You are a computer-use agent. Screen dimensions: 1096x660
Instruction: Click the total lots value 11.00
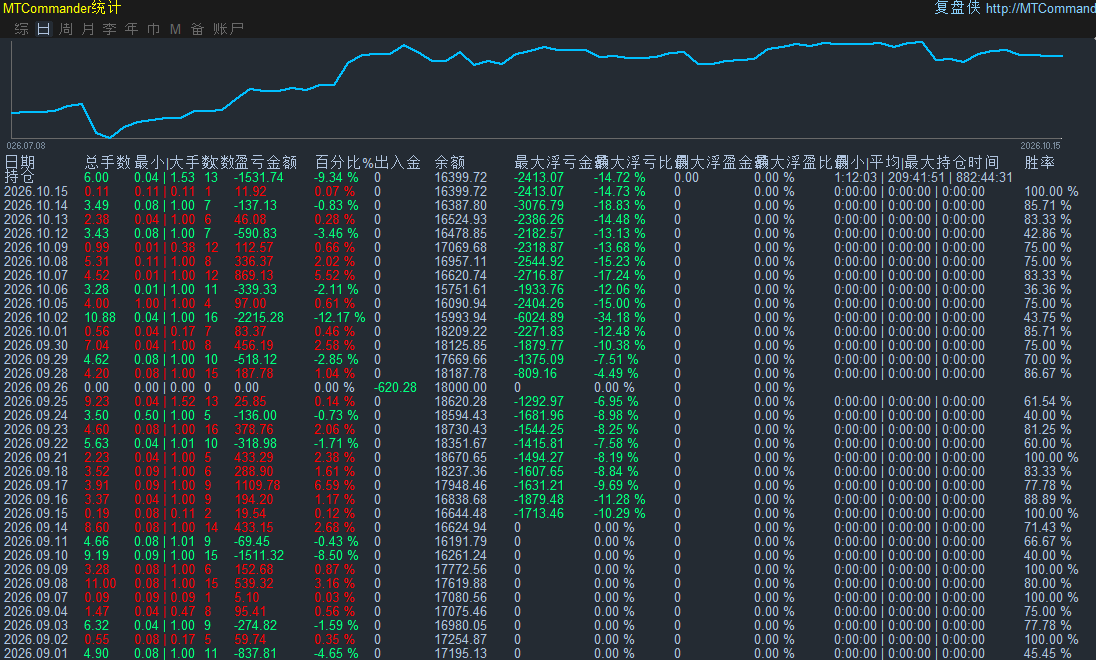coord(100,583)
